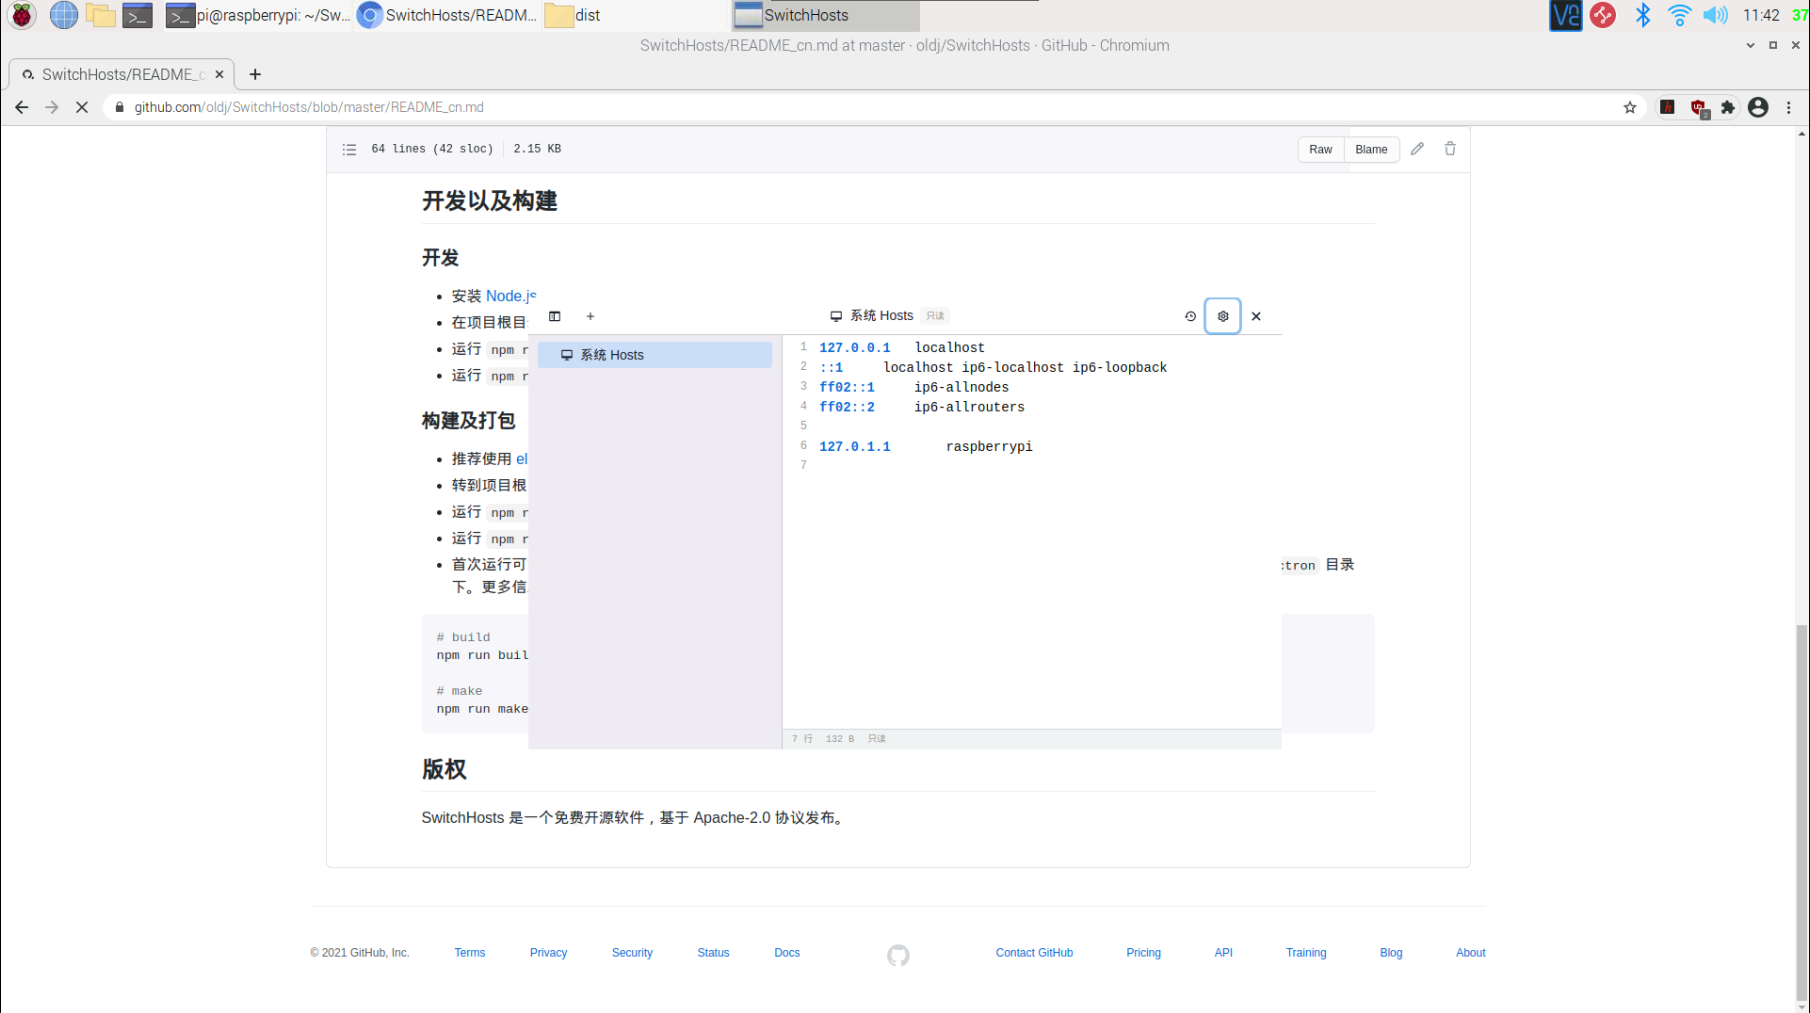Open the Training footer link
The image size is (1810, 1013).
(x=1306, y=953)
